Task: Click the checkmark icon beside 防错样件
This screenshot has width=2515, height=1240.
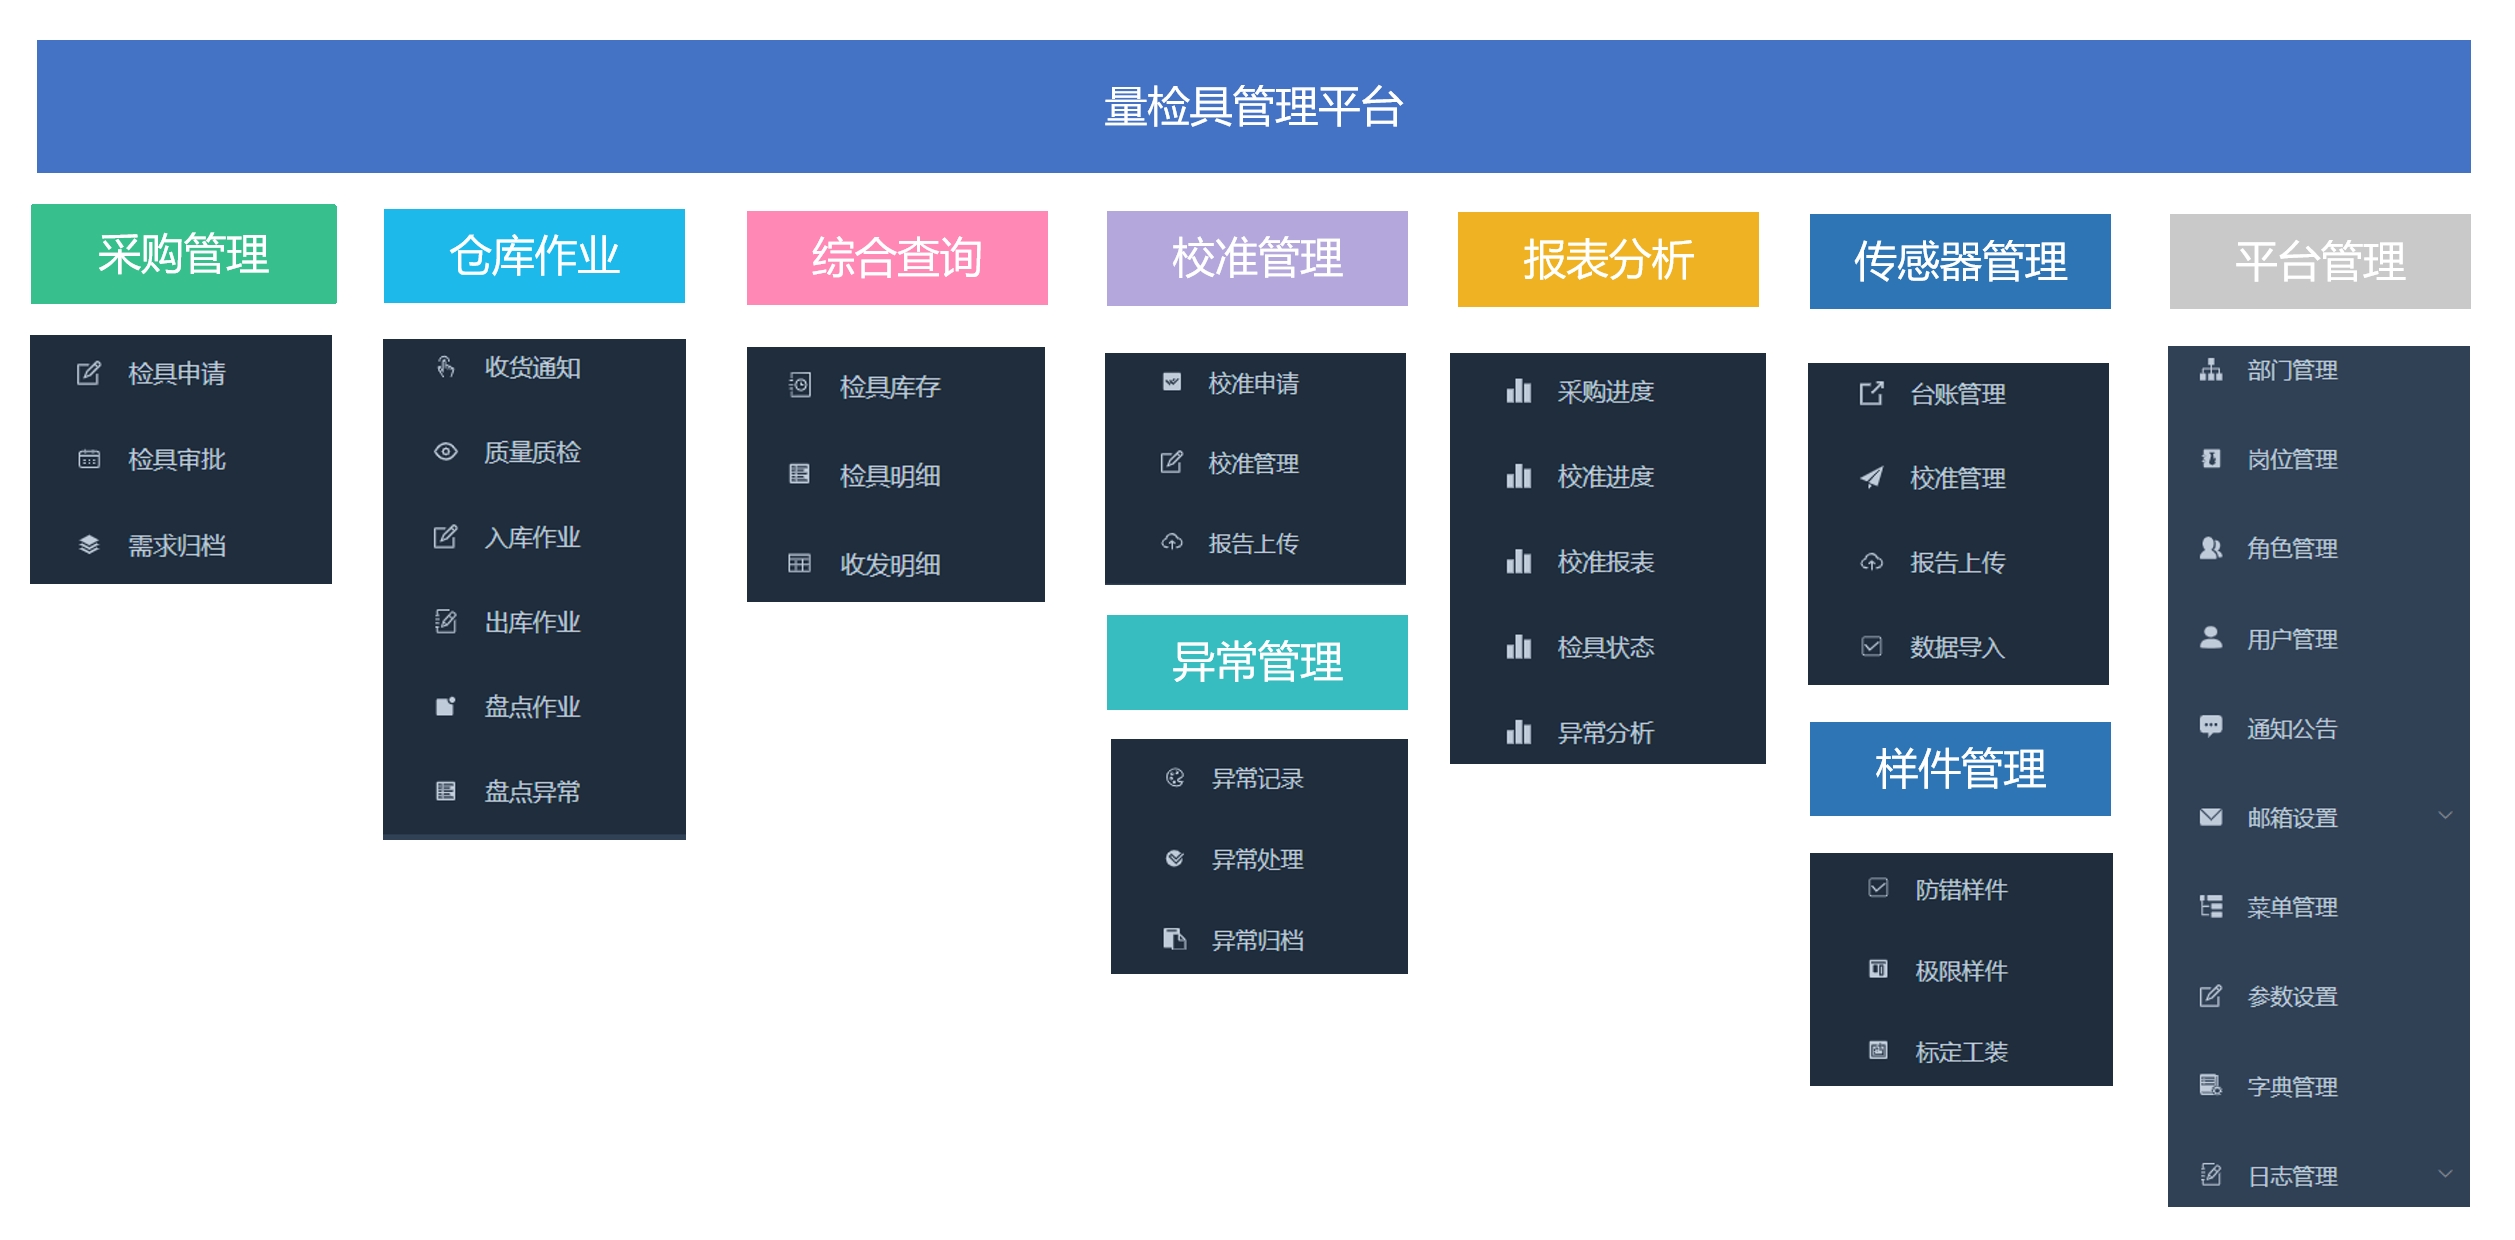Action: tap(1879, 888)
